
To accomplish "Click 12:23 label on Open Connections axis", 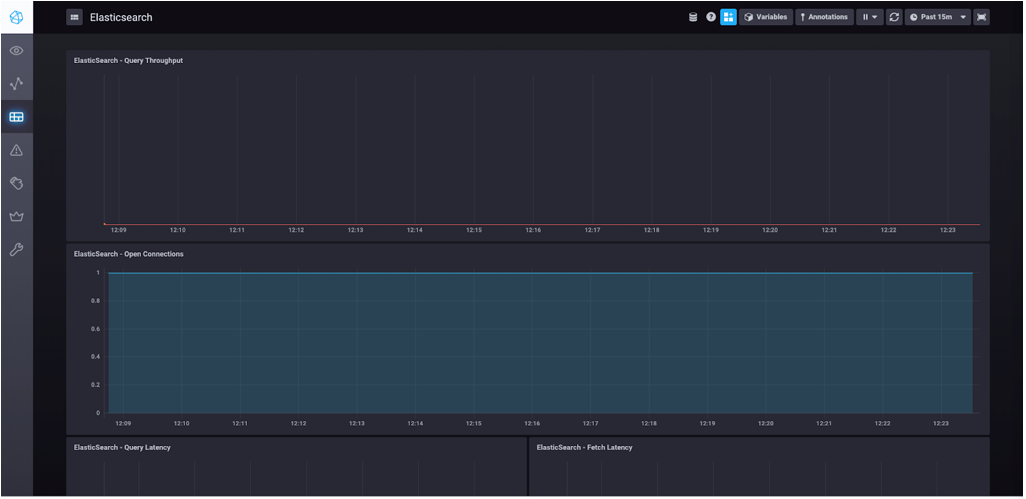I will click(x=941, y=423).
